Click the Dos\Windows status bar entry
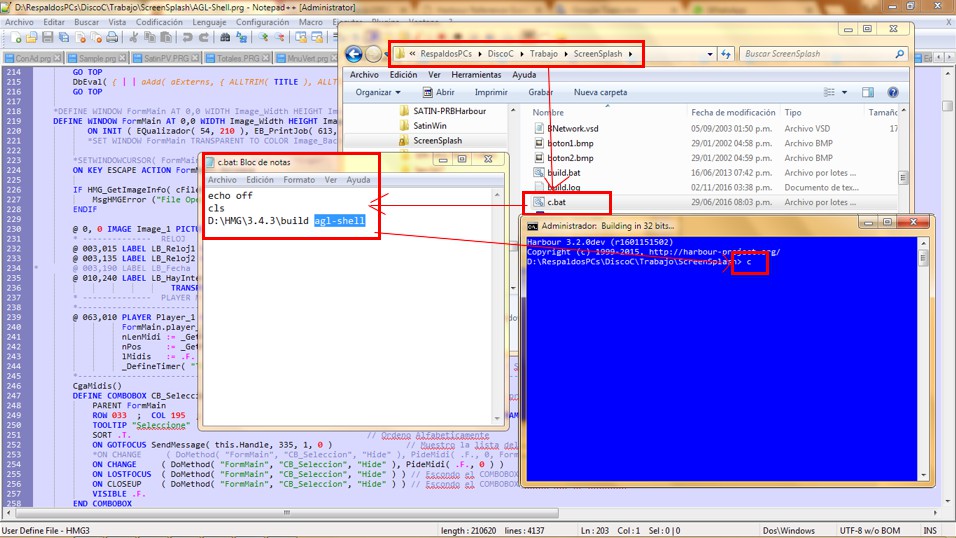The image size is (956, 538). coord(788,531)
